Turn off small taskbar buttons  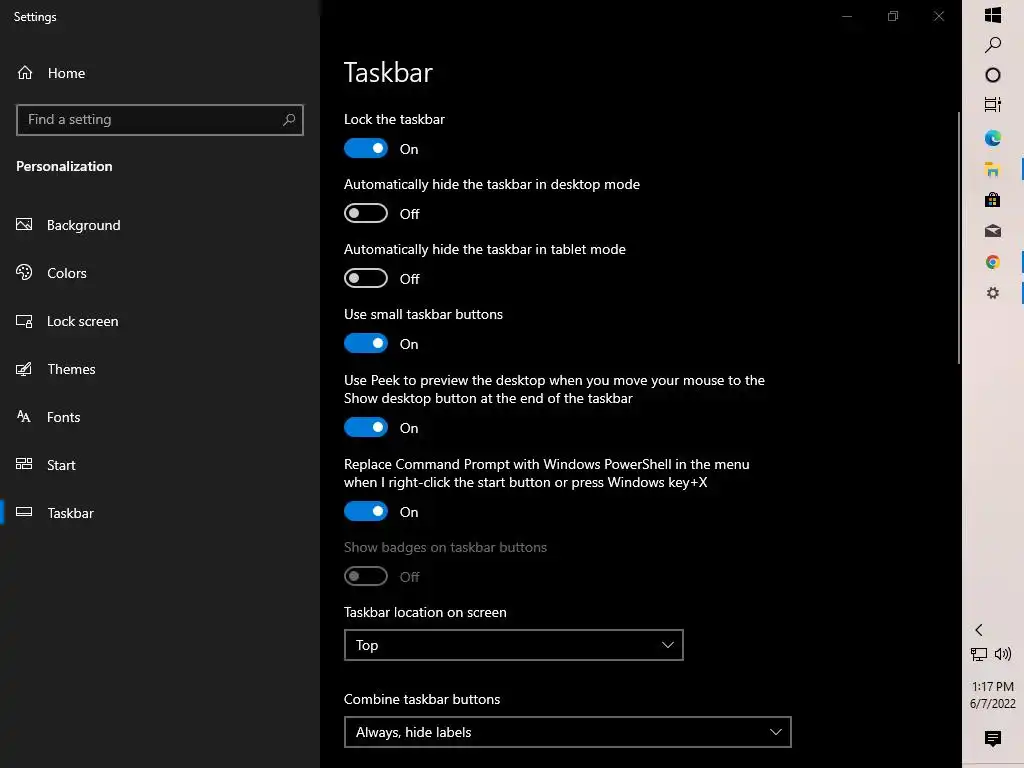[x=366, y=344]
